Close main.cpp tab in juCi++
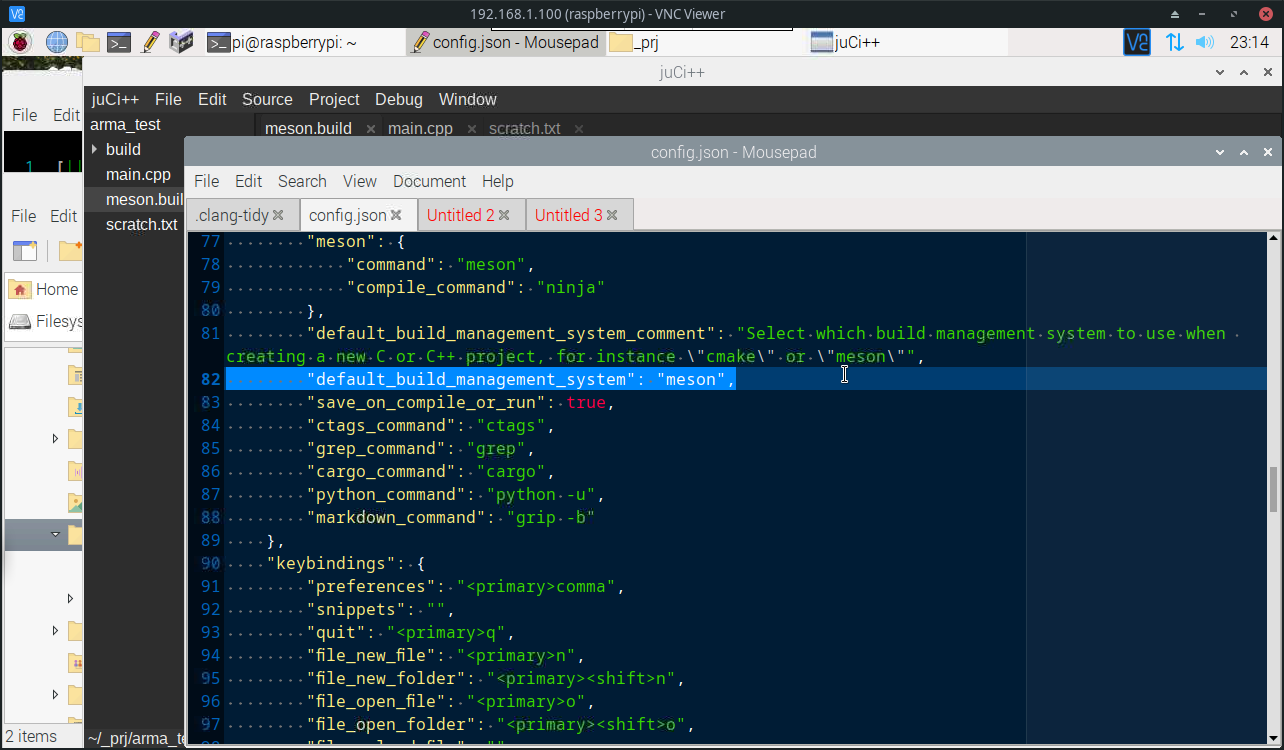Image resolution: width=1284 pixels, height=750 pixels. 471,129
